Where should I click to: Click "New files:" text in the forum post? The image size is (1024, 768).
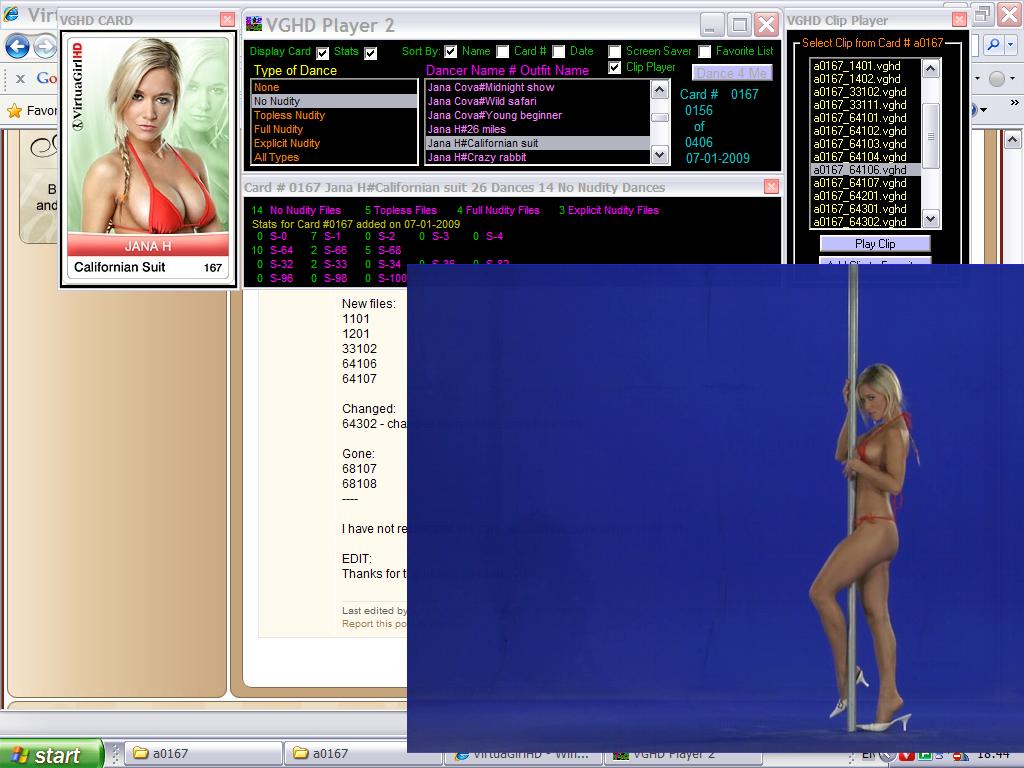click(x=368, y=304)
